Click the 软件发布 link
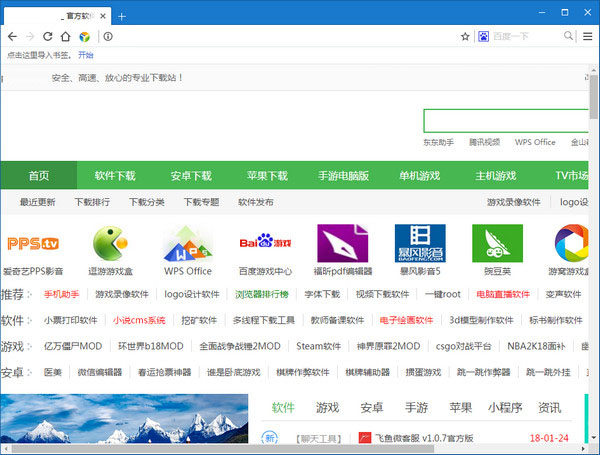Screen dimensions: 600x455 pyautogui.click(x=256, y=202)
